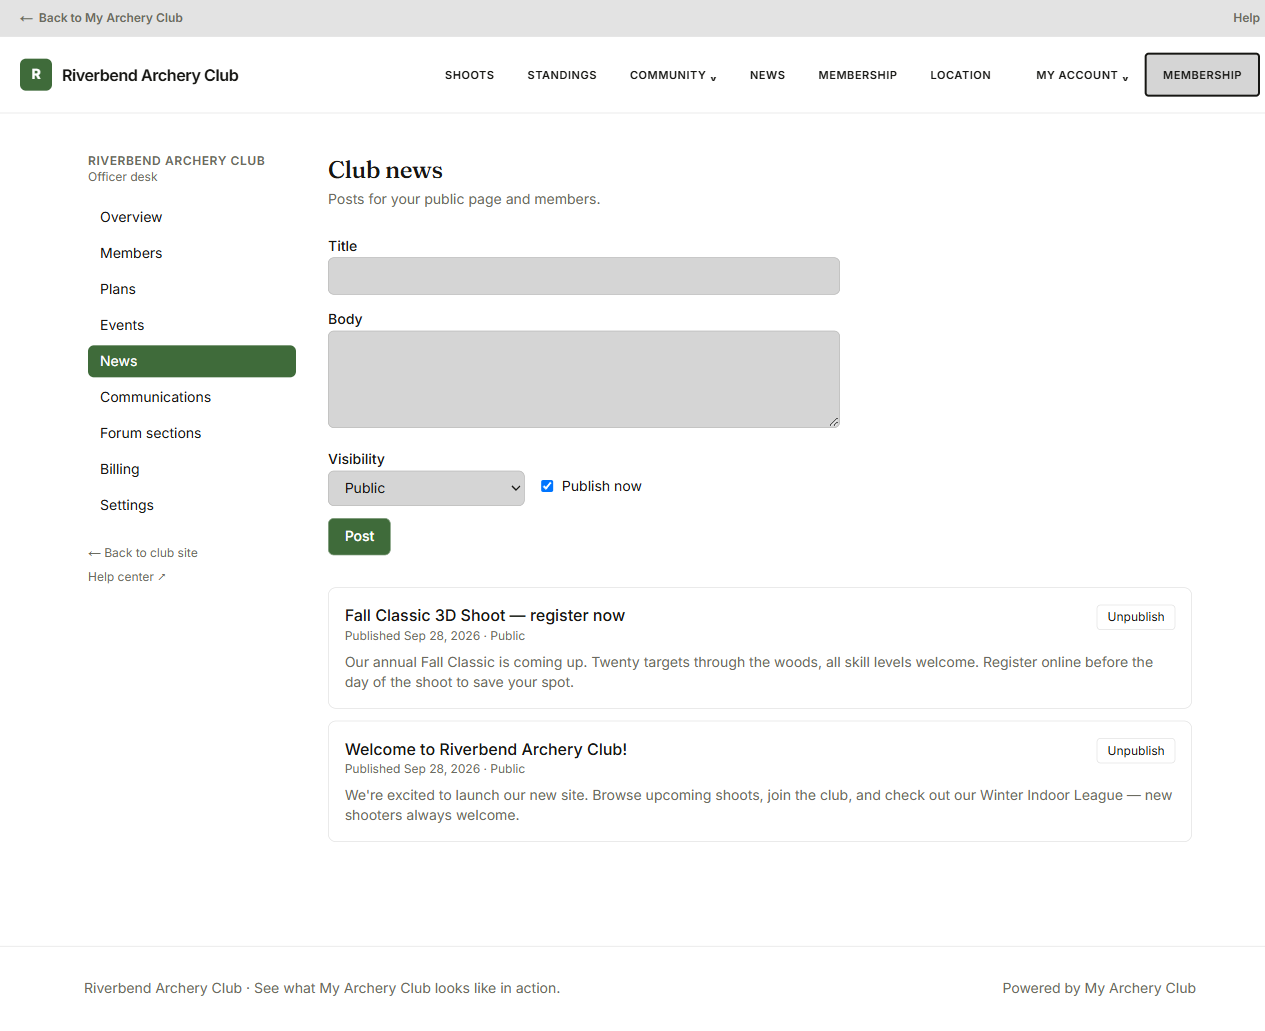Open Billing in the sidebar

click(x=192, y=469)
